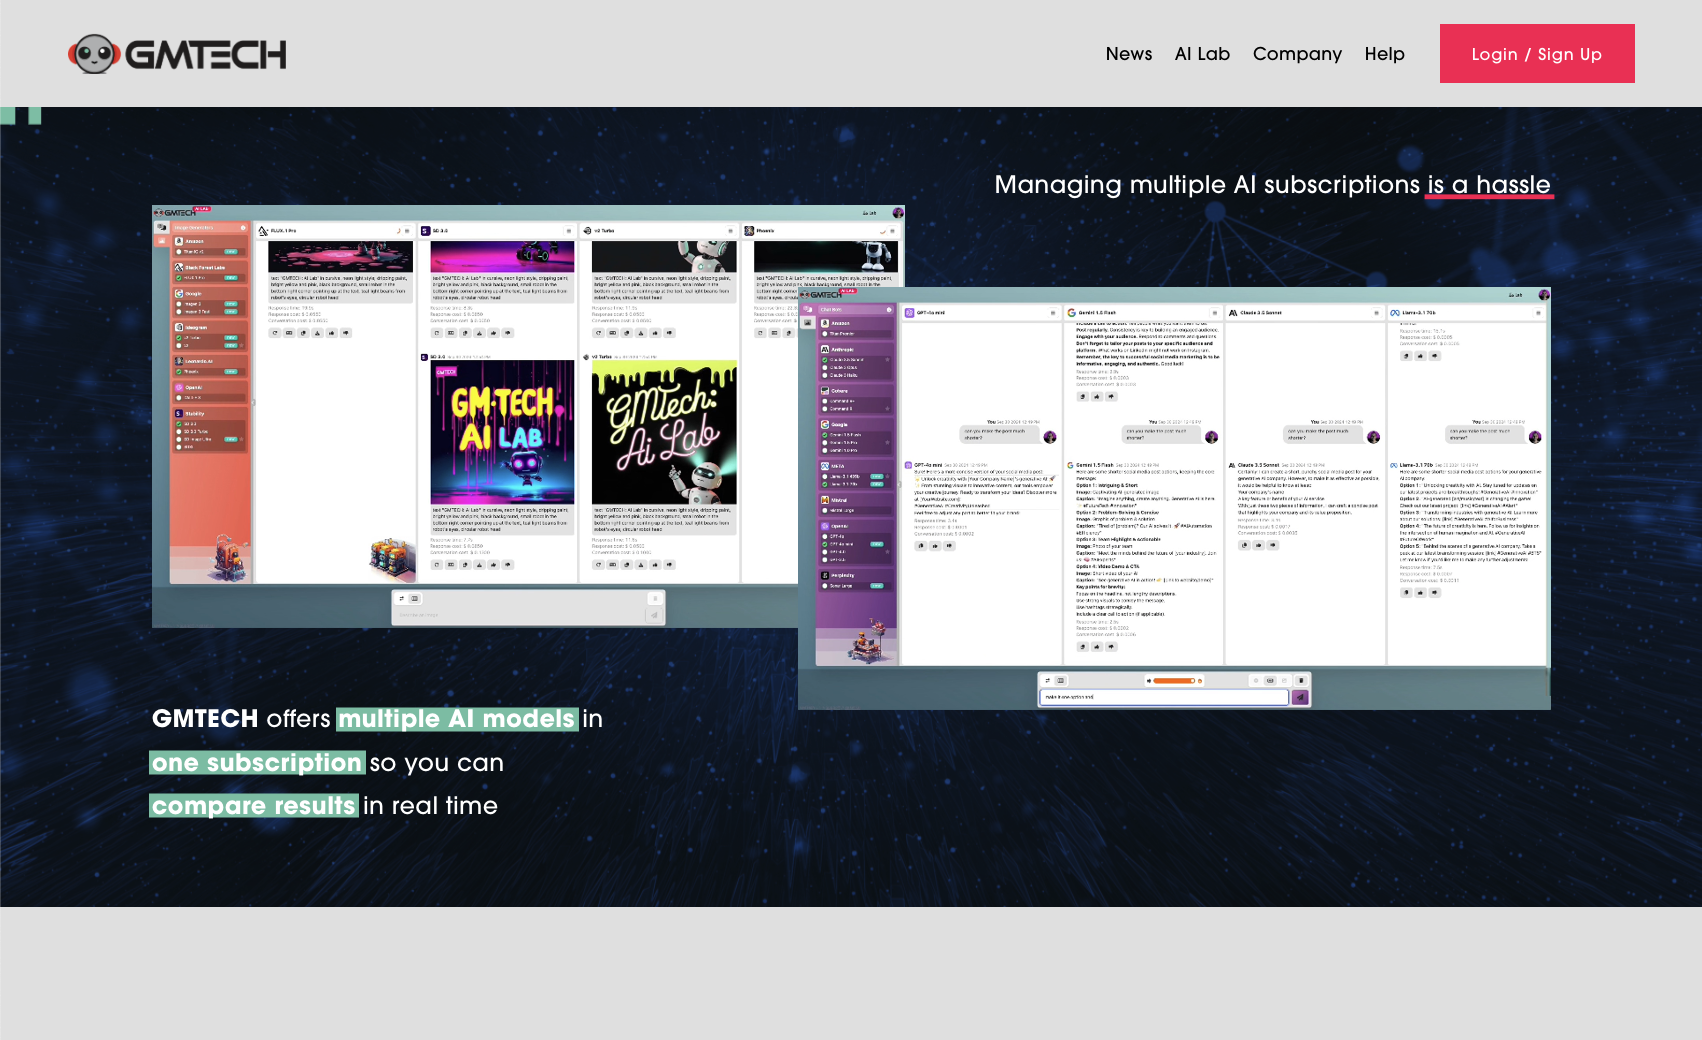Click the Login / Sign Up button
The width and height of the screenshot is (1702, 1040).
click(1537, 54)
